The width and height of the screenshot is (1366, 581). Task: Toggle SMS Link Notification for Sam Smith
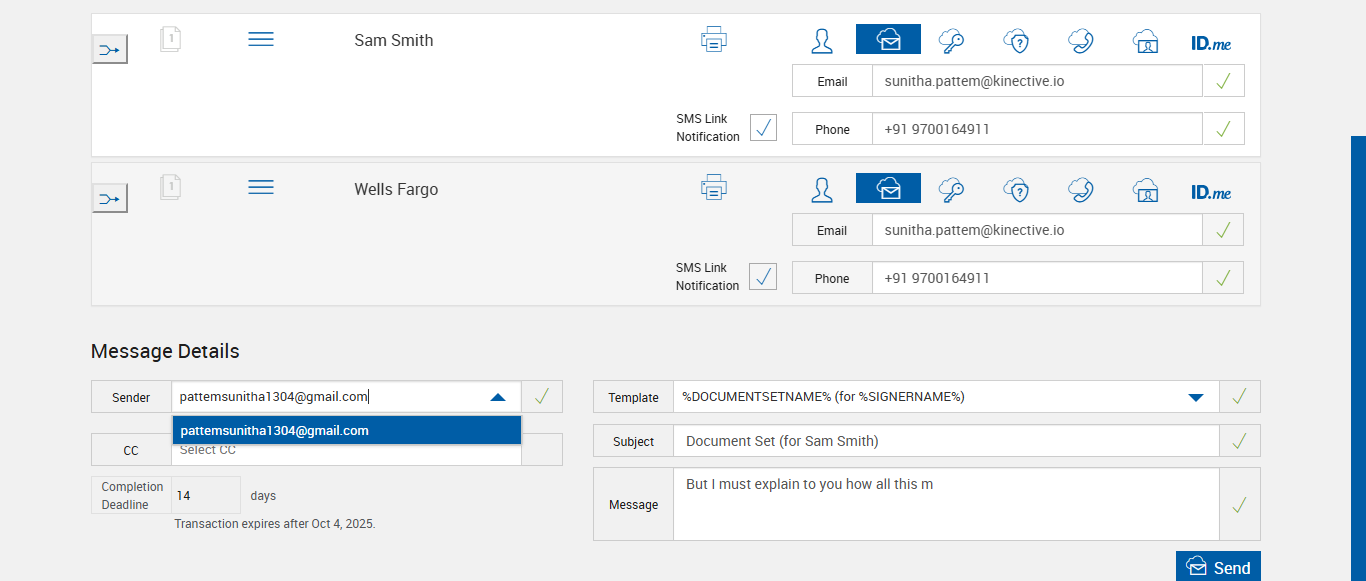pos(763,128)
